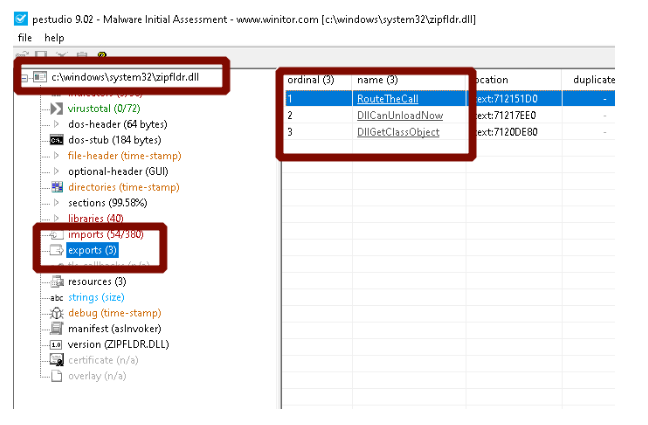
Task: Open the DllGetClassObject export link
Action: pyautogui.click(x=398, y=132)
